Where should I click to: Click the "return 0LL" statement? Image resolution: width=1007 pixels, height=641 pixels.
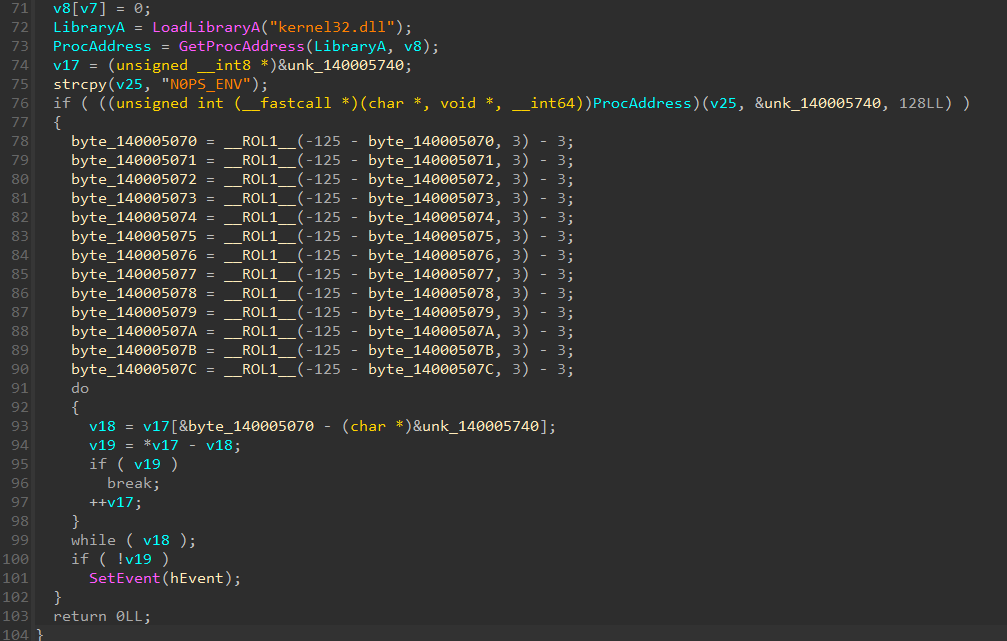102,616
